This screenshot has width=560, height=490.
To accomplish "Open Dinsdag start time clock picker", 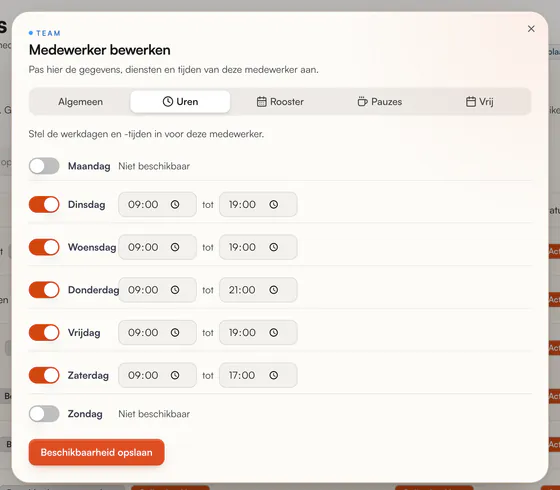I will tap(175, 205).
